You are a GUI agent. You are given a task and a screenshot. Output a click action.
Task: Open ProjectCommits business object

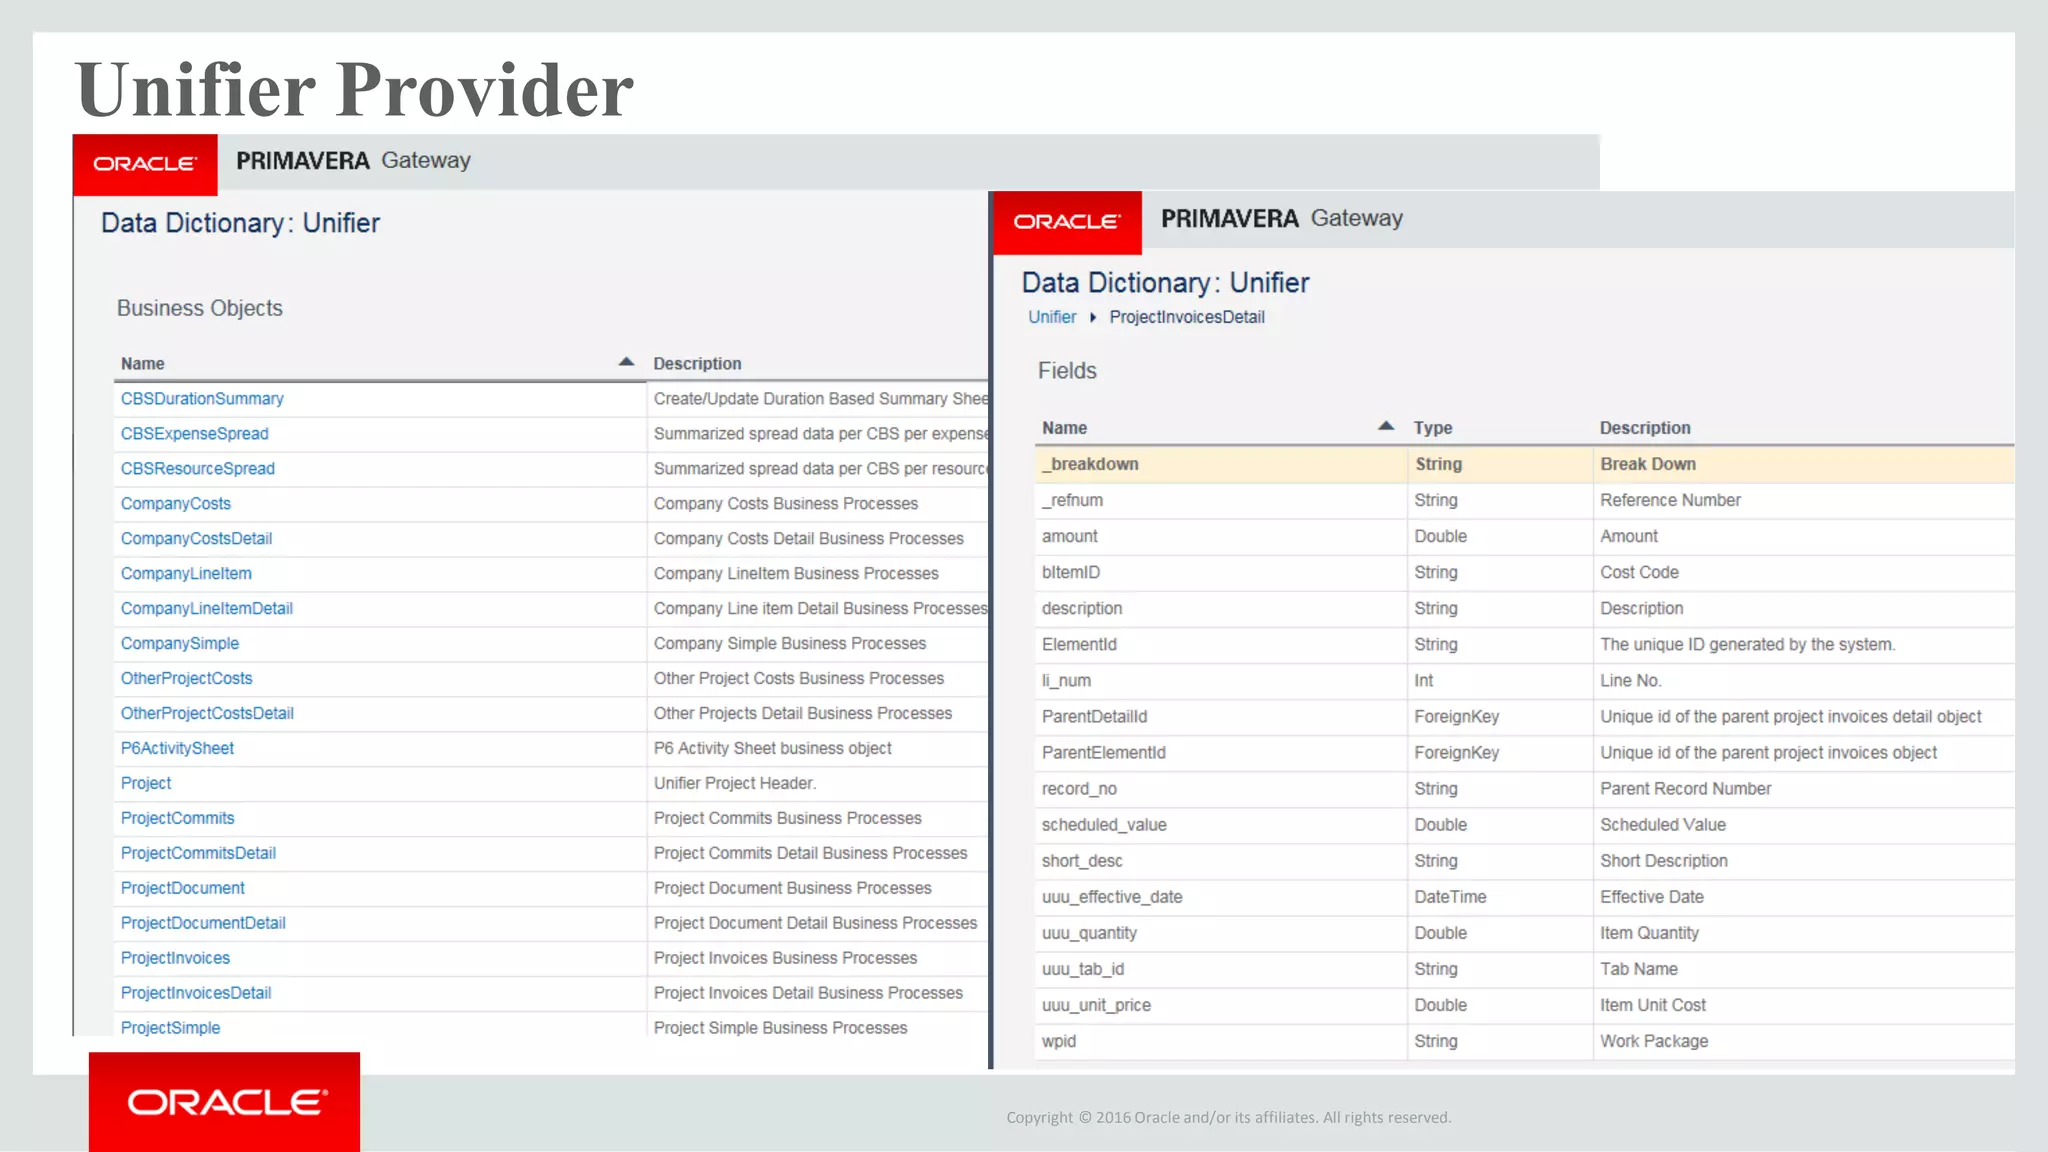tap(178, 819)
